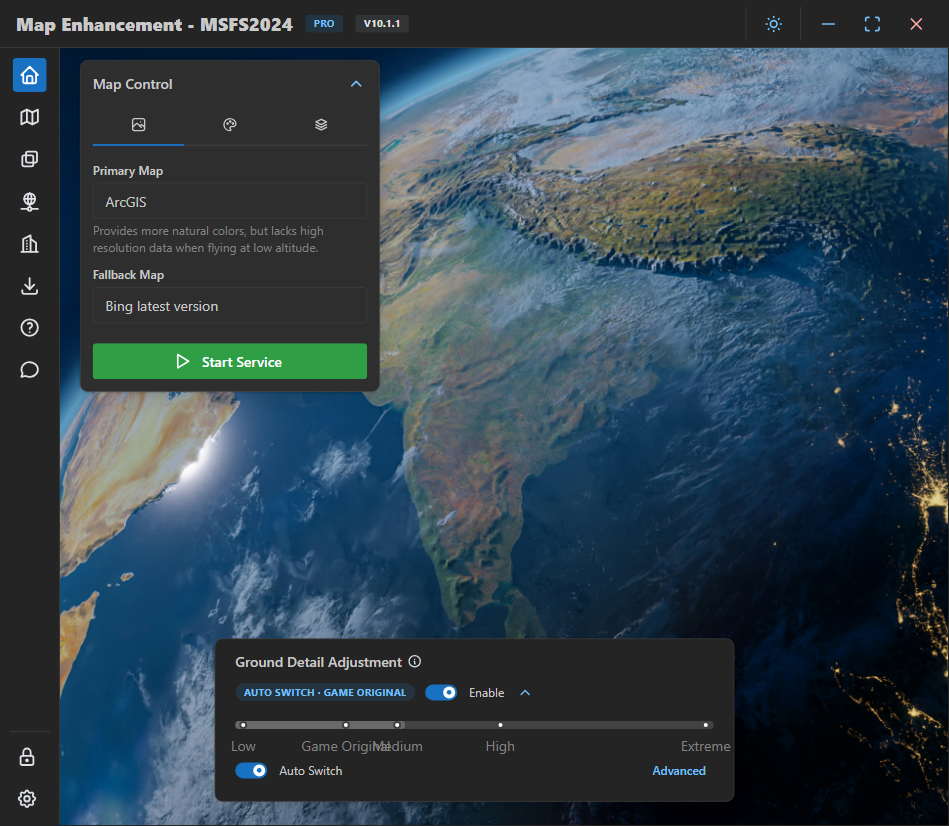
Task: Toggle the Auto Switch switch
Action: pyautogui.click(x=251, y=771)
